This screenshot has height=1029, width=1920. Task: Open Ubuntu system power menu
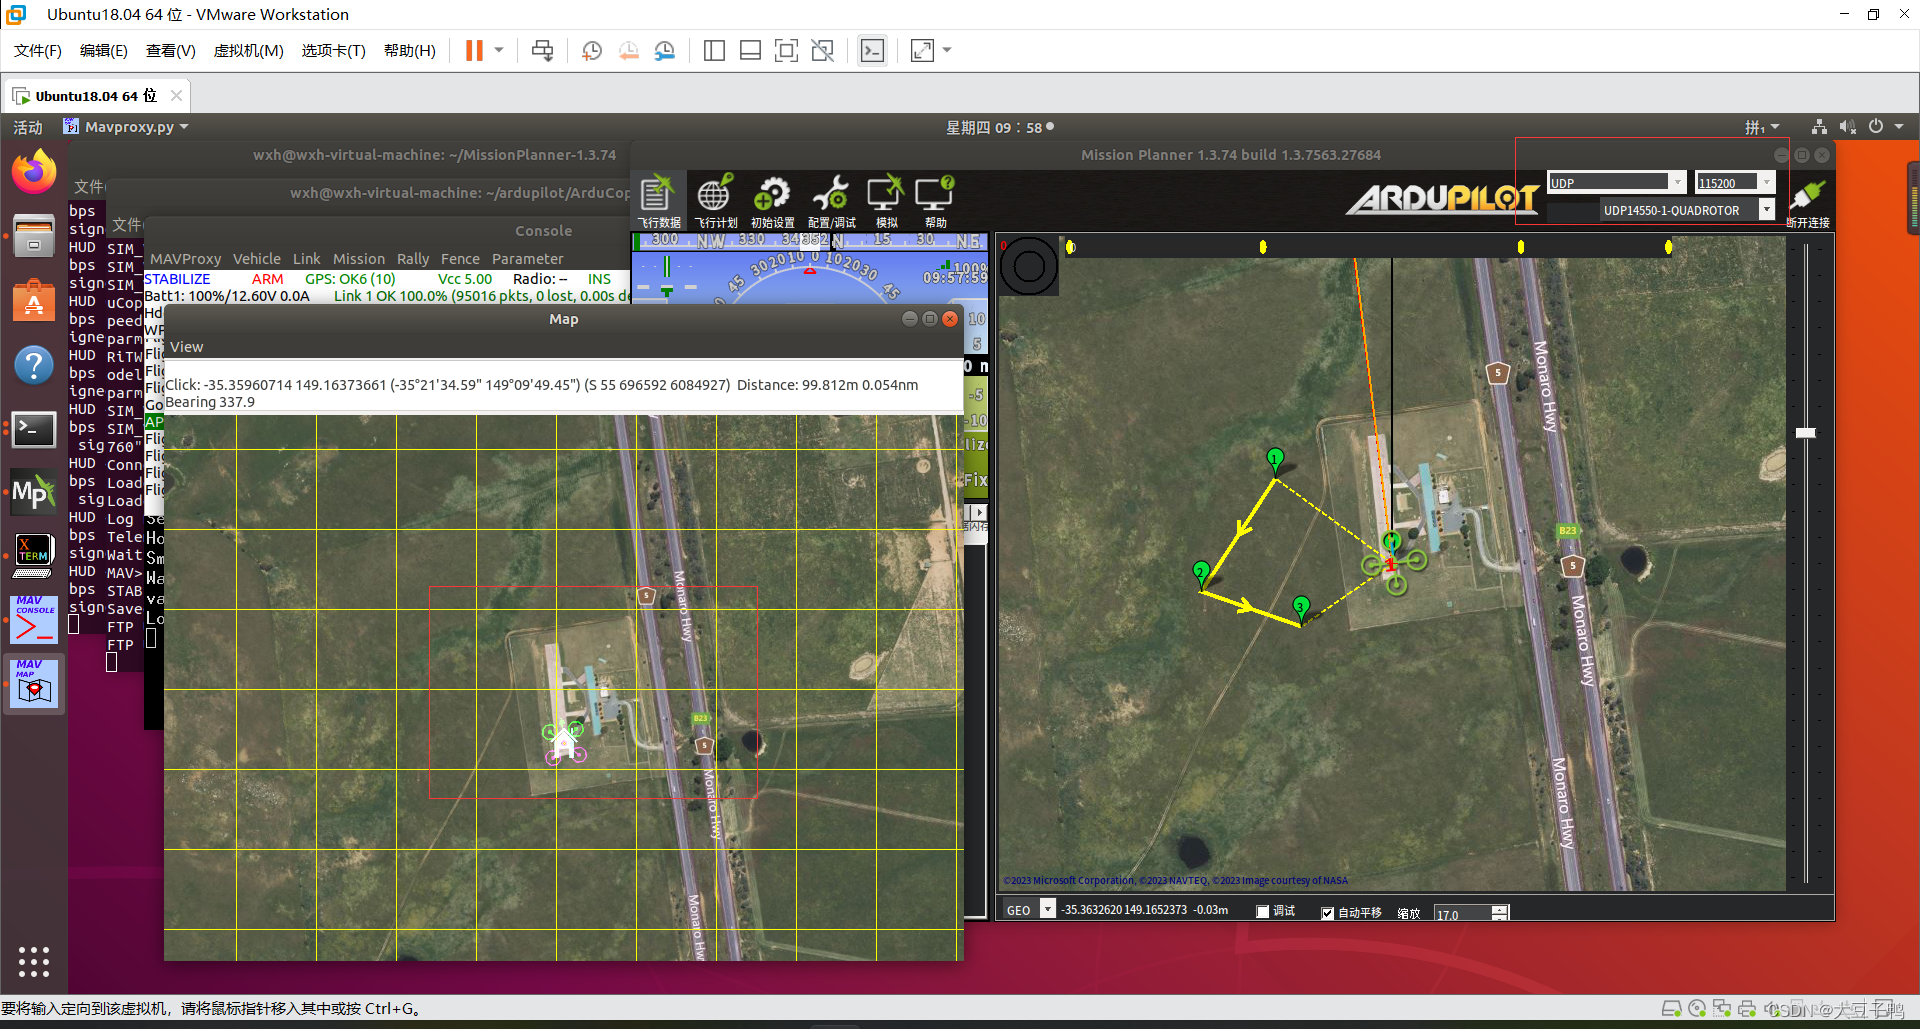point(1885,127)
